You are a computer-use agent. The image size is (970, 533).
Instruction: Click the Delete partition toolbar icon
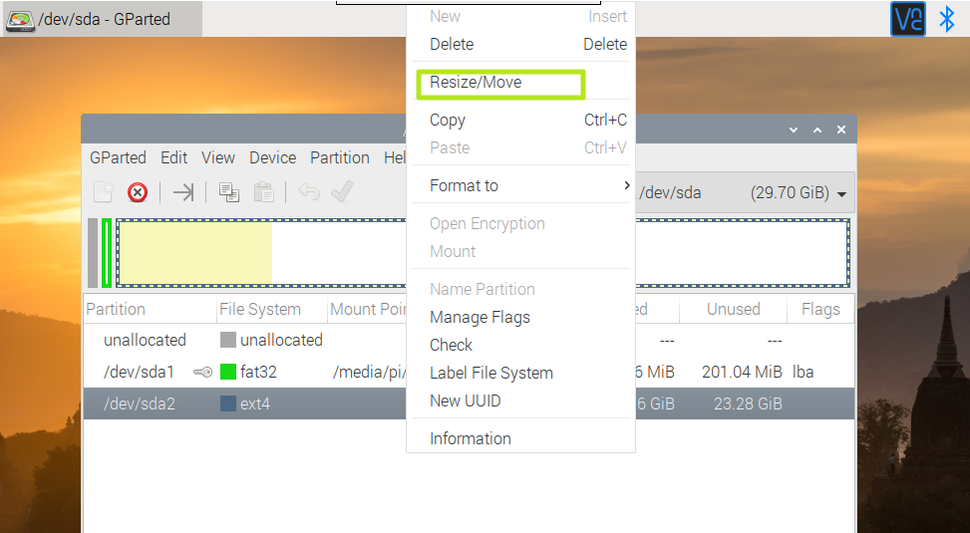(138, 192)
